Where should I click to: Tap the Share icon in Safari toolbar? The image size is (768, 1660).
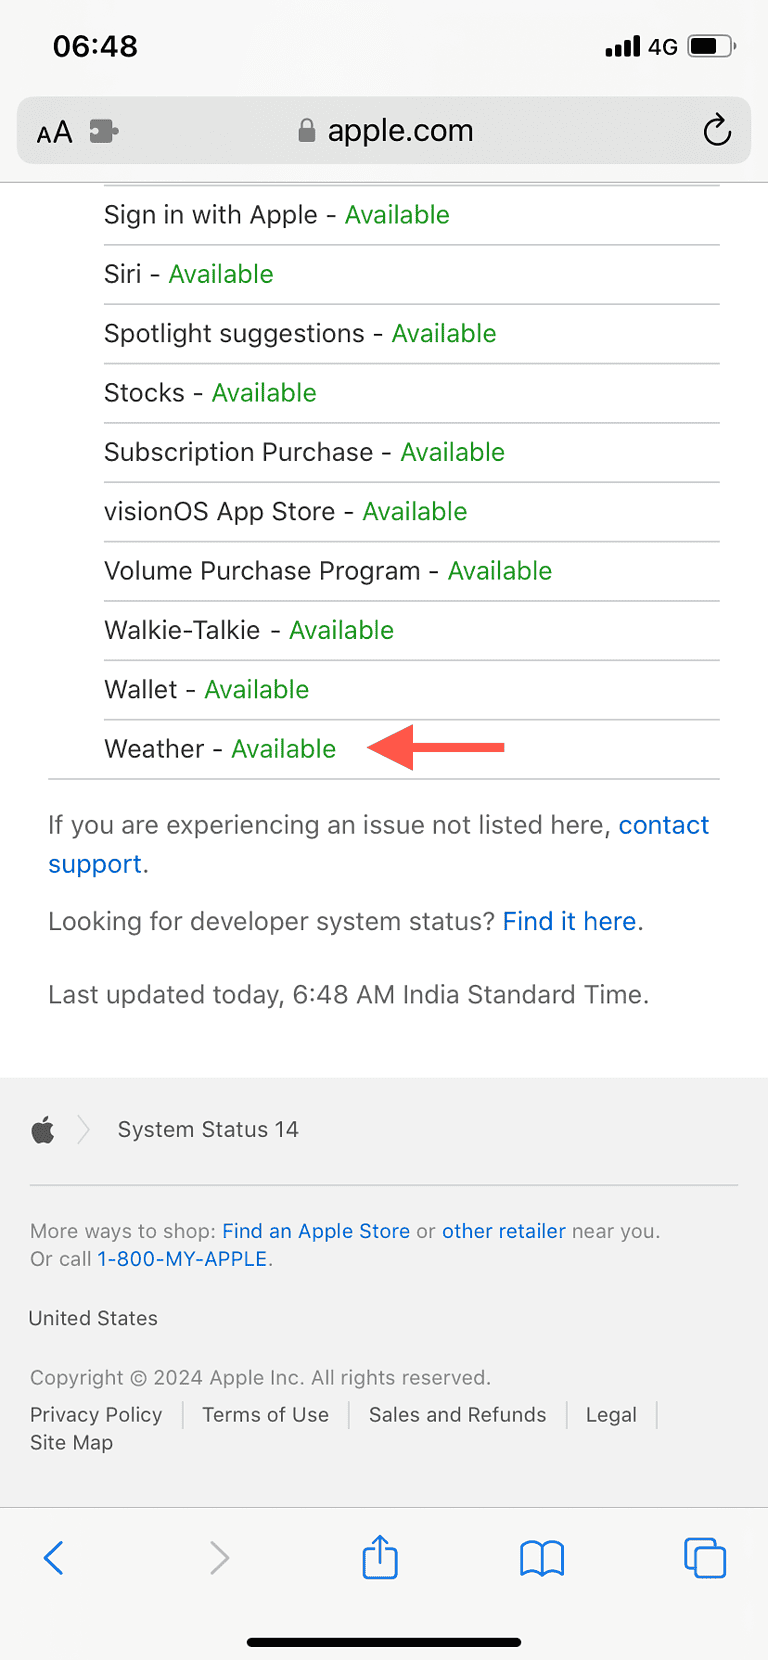point(378,1557)
